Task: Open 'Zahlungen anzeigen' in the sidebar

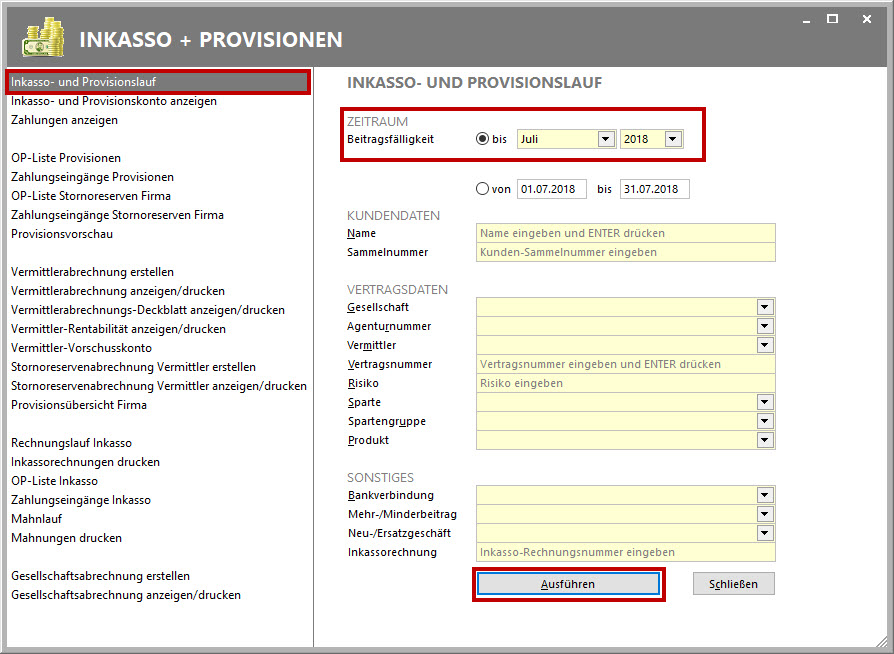Action: click(64, 120)
